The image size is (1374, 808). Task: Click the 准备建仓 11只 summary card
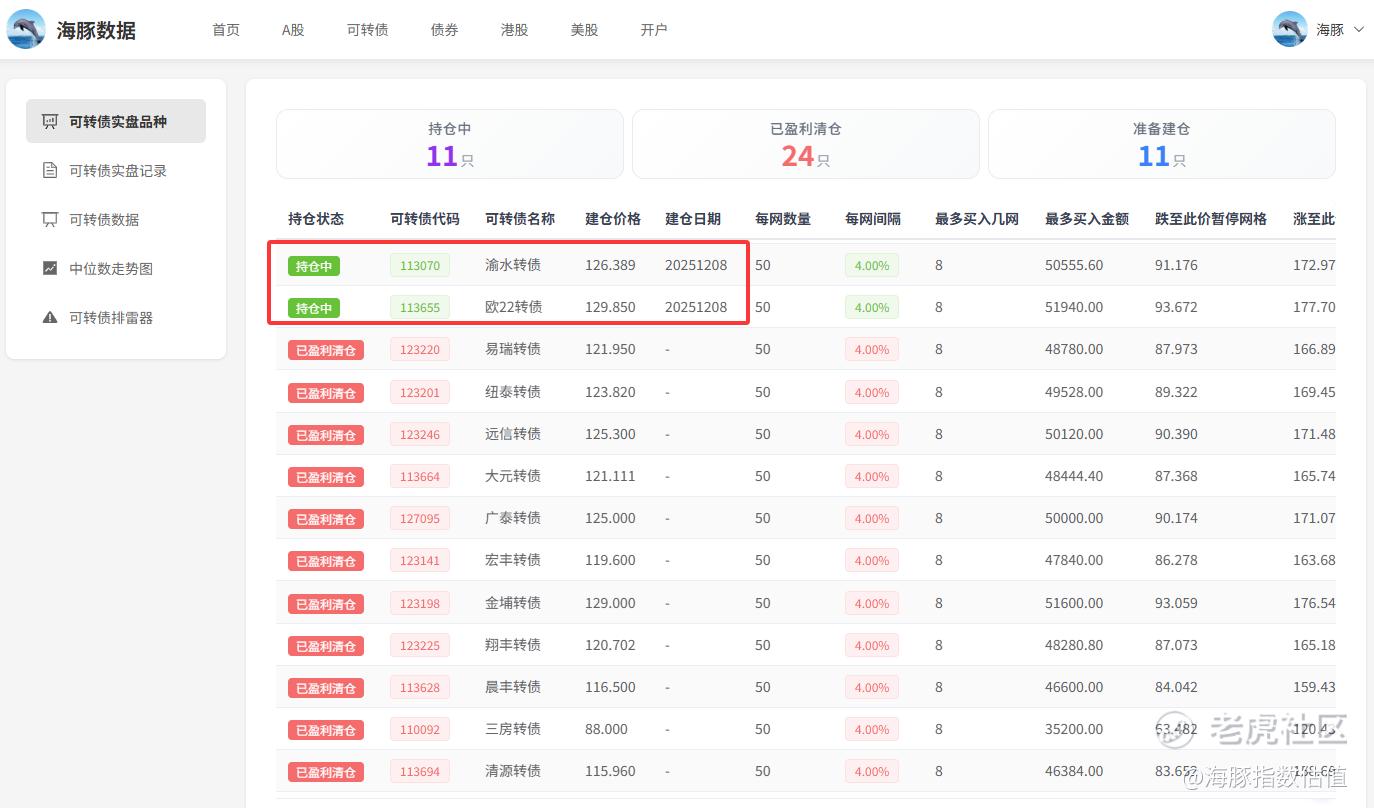(x=1162, y=144)
